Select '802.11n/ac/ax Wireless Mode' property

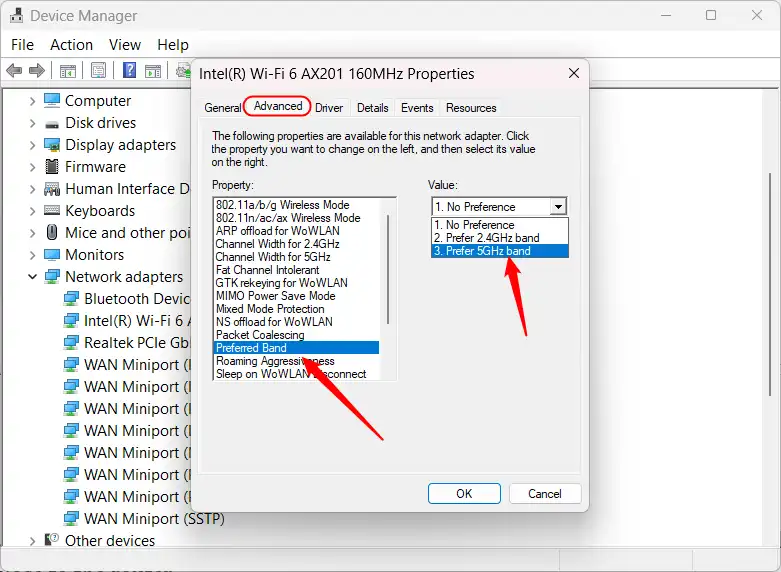(x=297, y=218)
